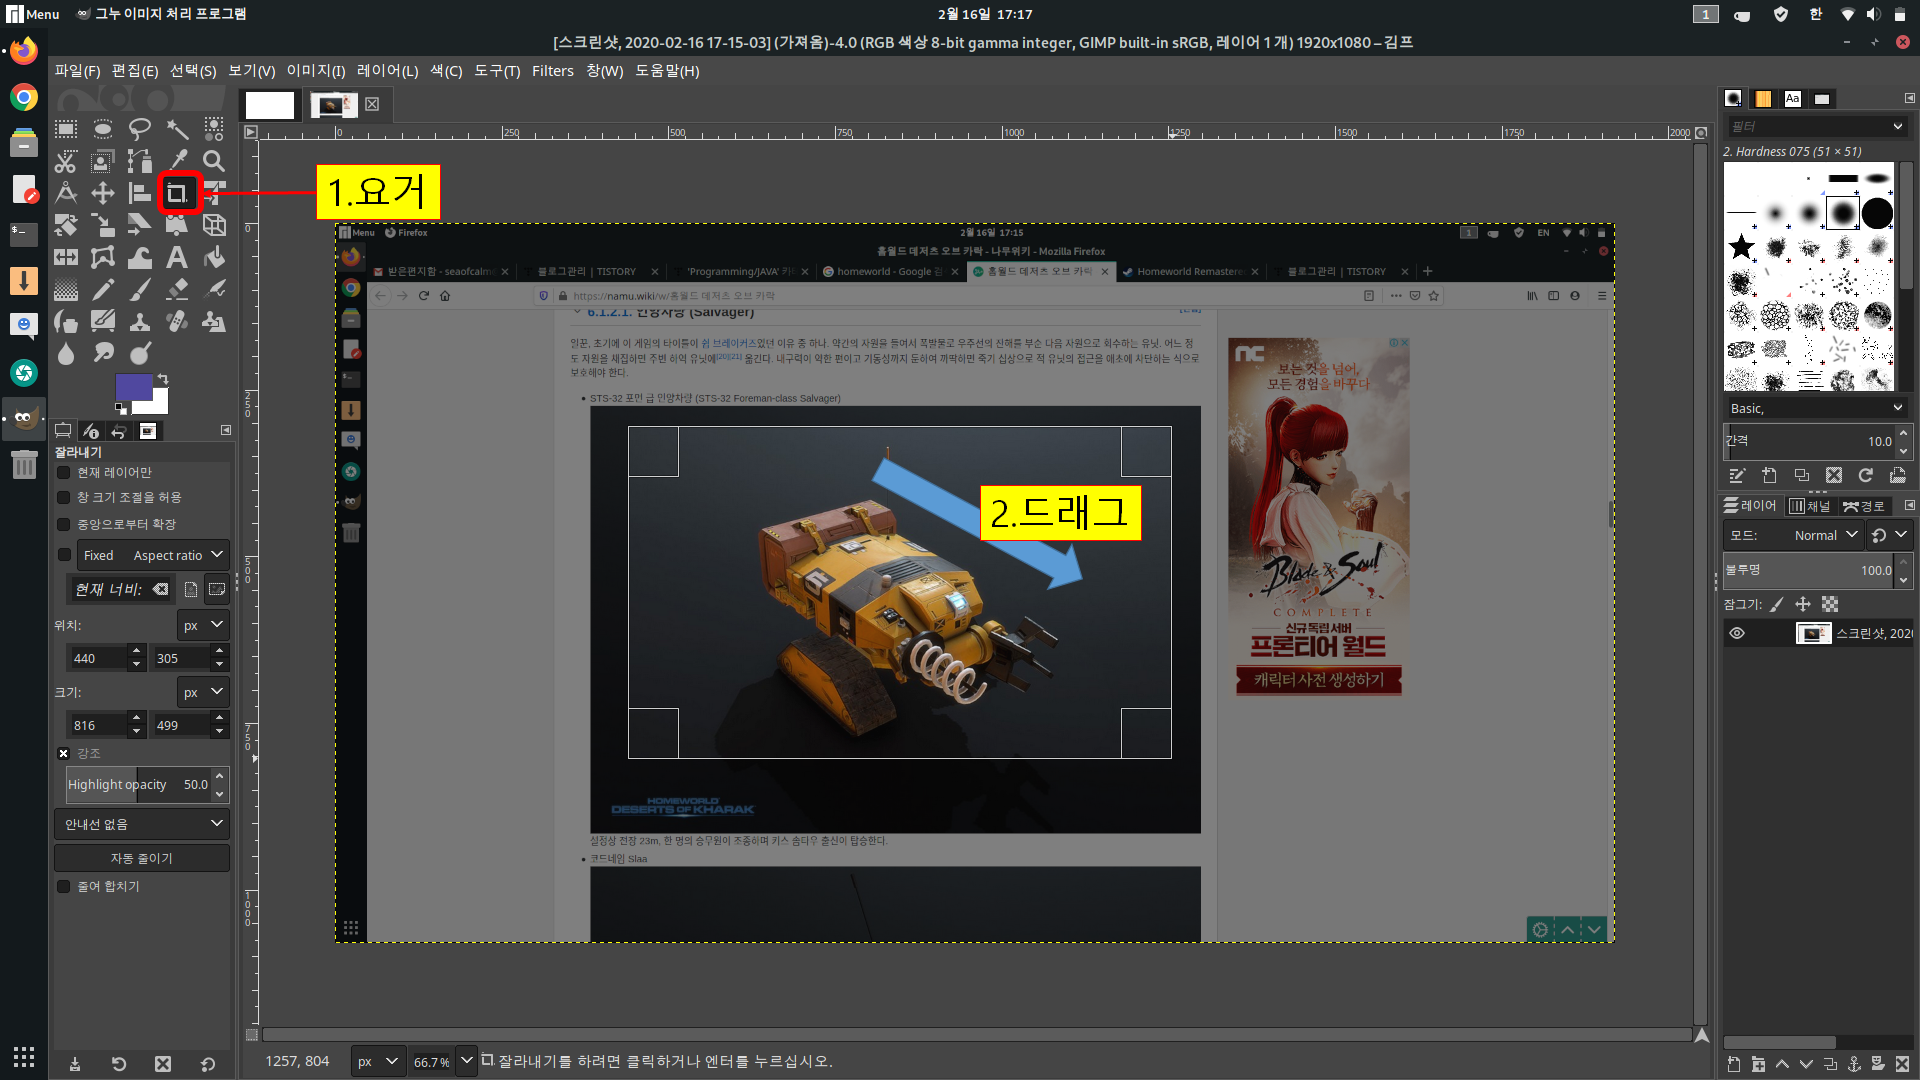Select the Alignment tool
This screenshot has height=1080, width=1920.
[140, 193]
